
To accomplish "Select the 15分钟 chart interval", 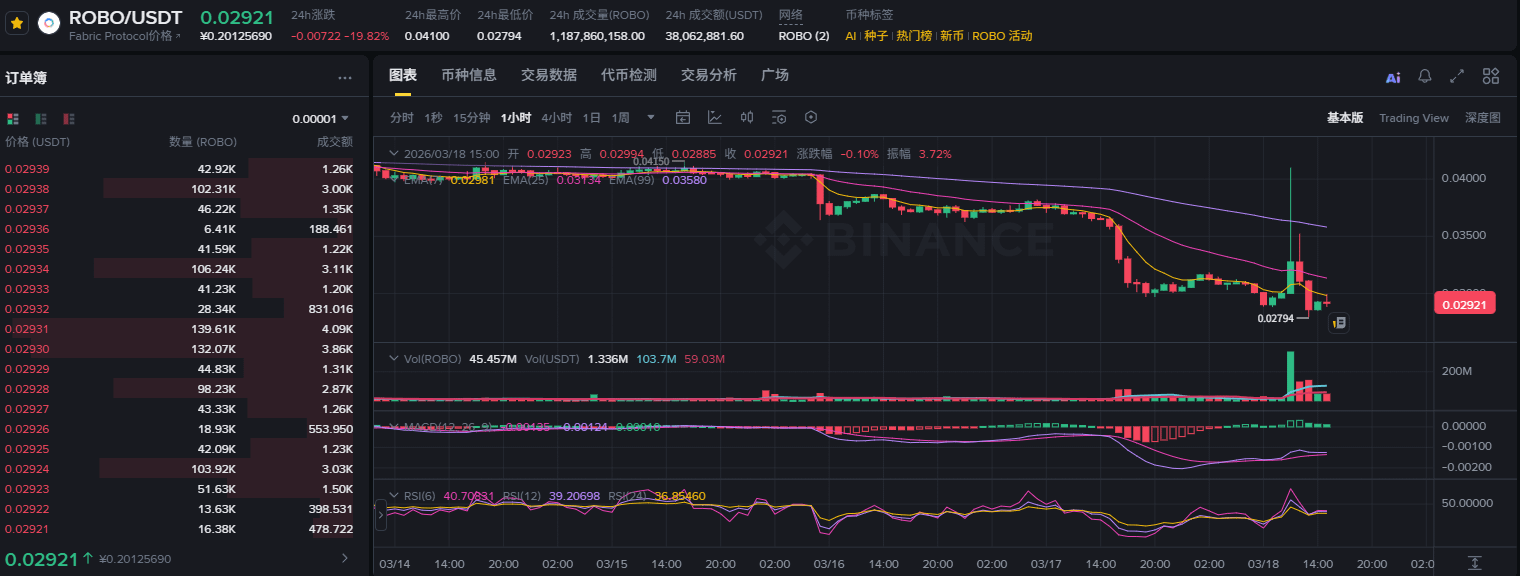I will 471,118.
